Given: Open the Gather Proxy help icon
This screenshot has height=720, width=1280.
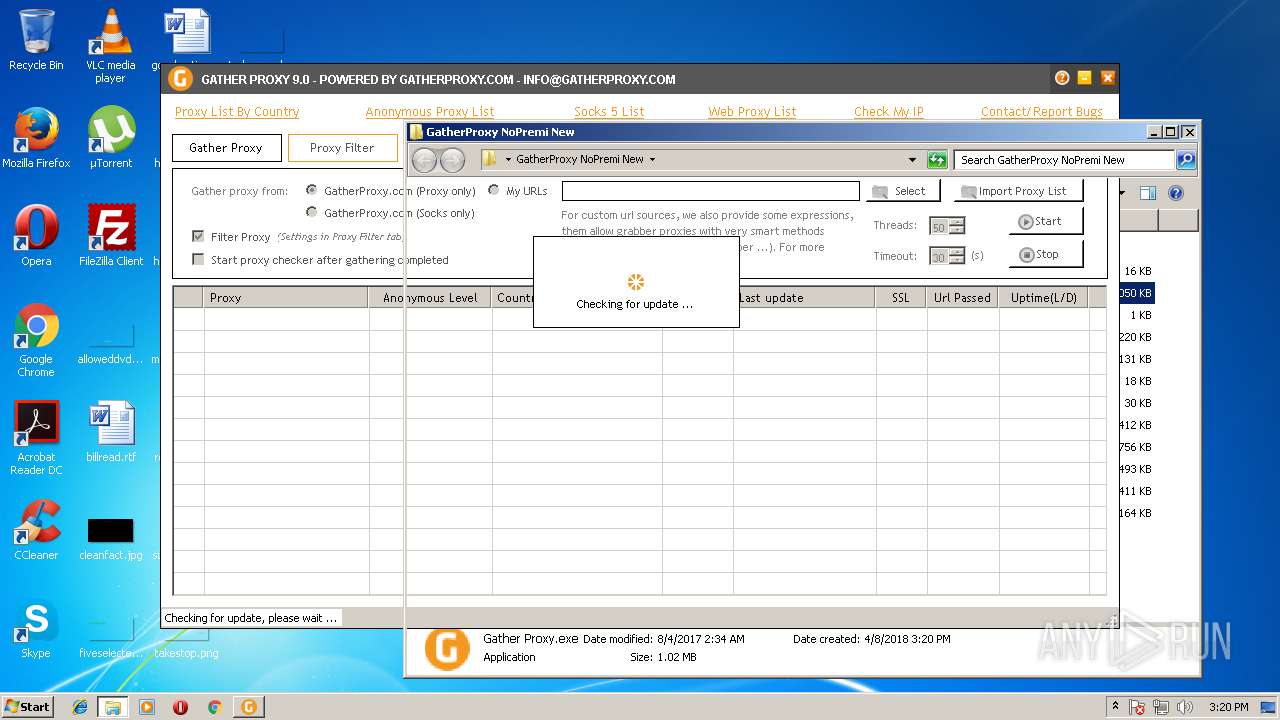Looking at the screenshot, I should [x=1062, y=78].
